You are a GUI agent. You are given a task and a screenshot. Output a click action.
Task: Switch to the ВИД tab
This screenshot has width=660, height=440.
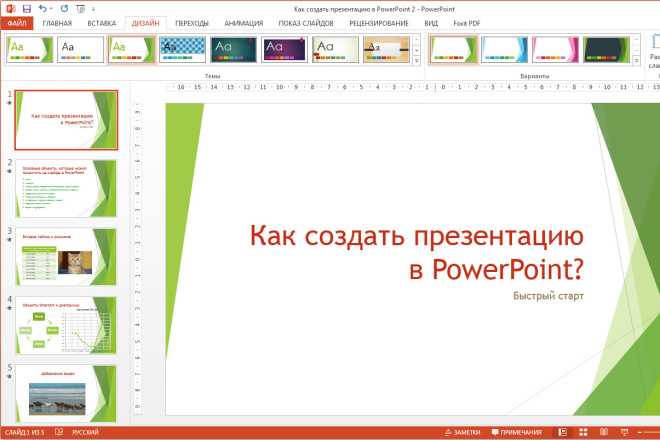click(431, 23)
